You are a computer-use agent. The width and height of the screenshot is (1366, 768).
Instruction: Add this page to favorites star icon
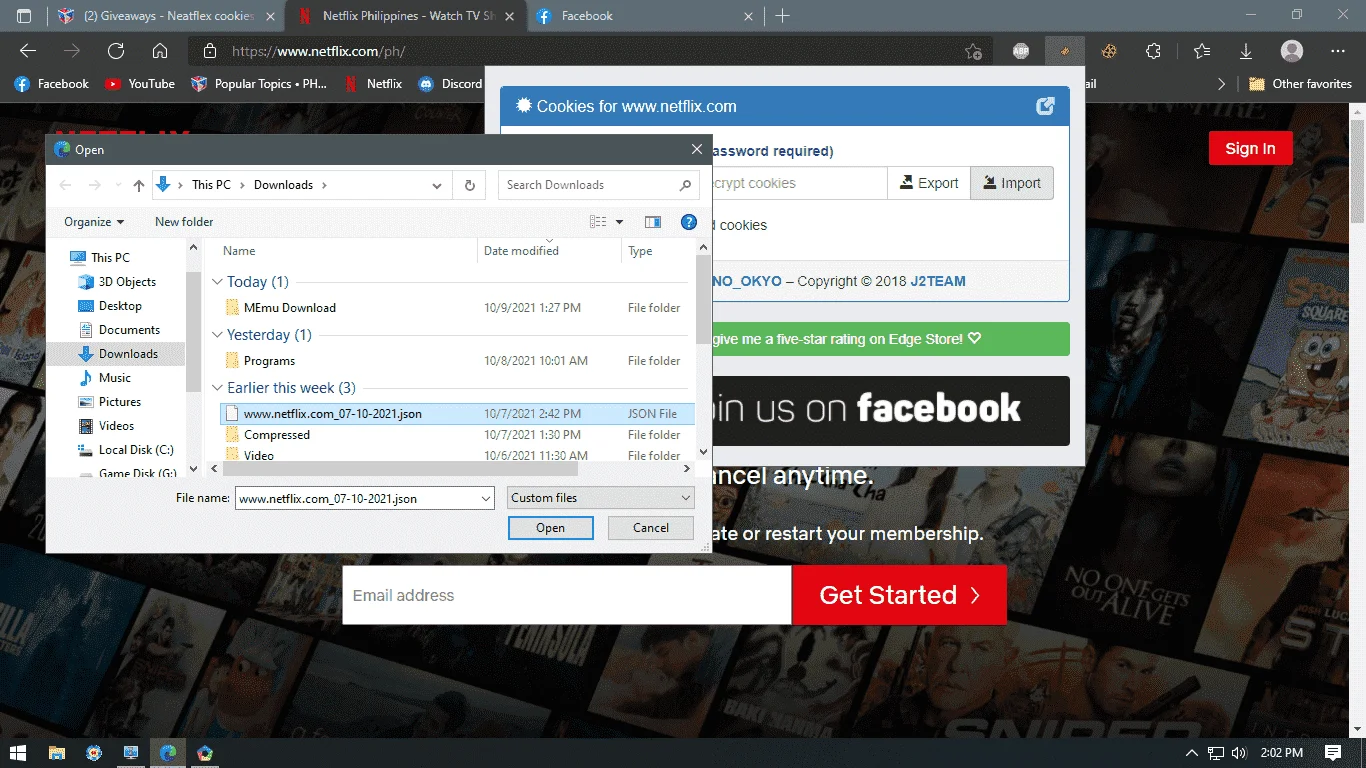tap(973, 52)
